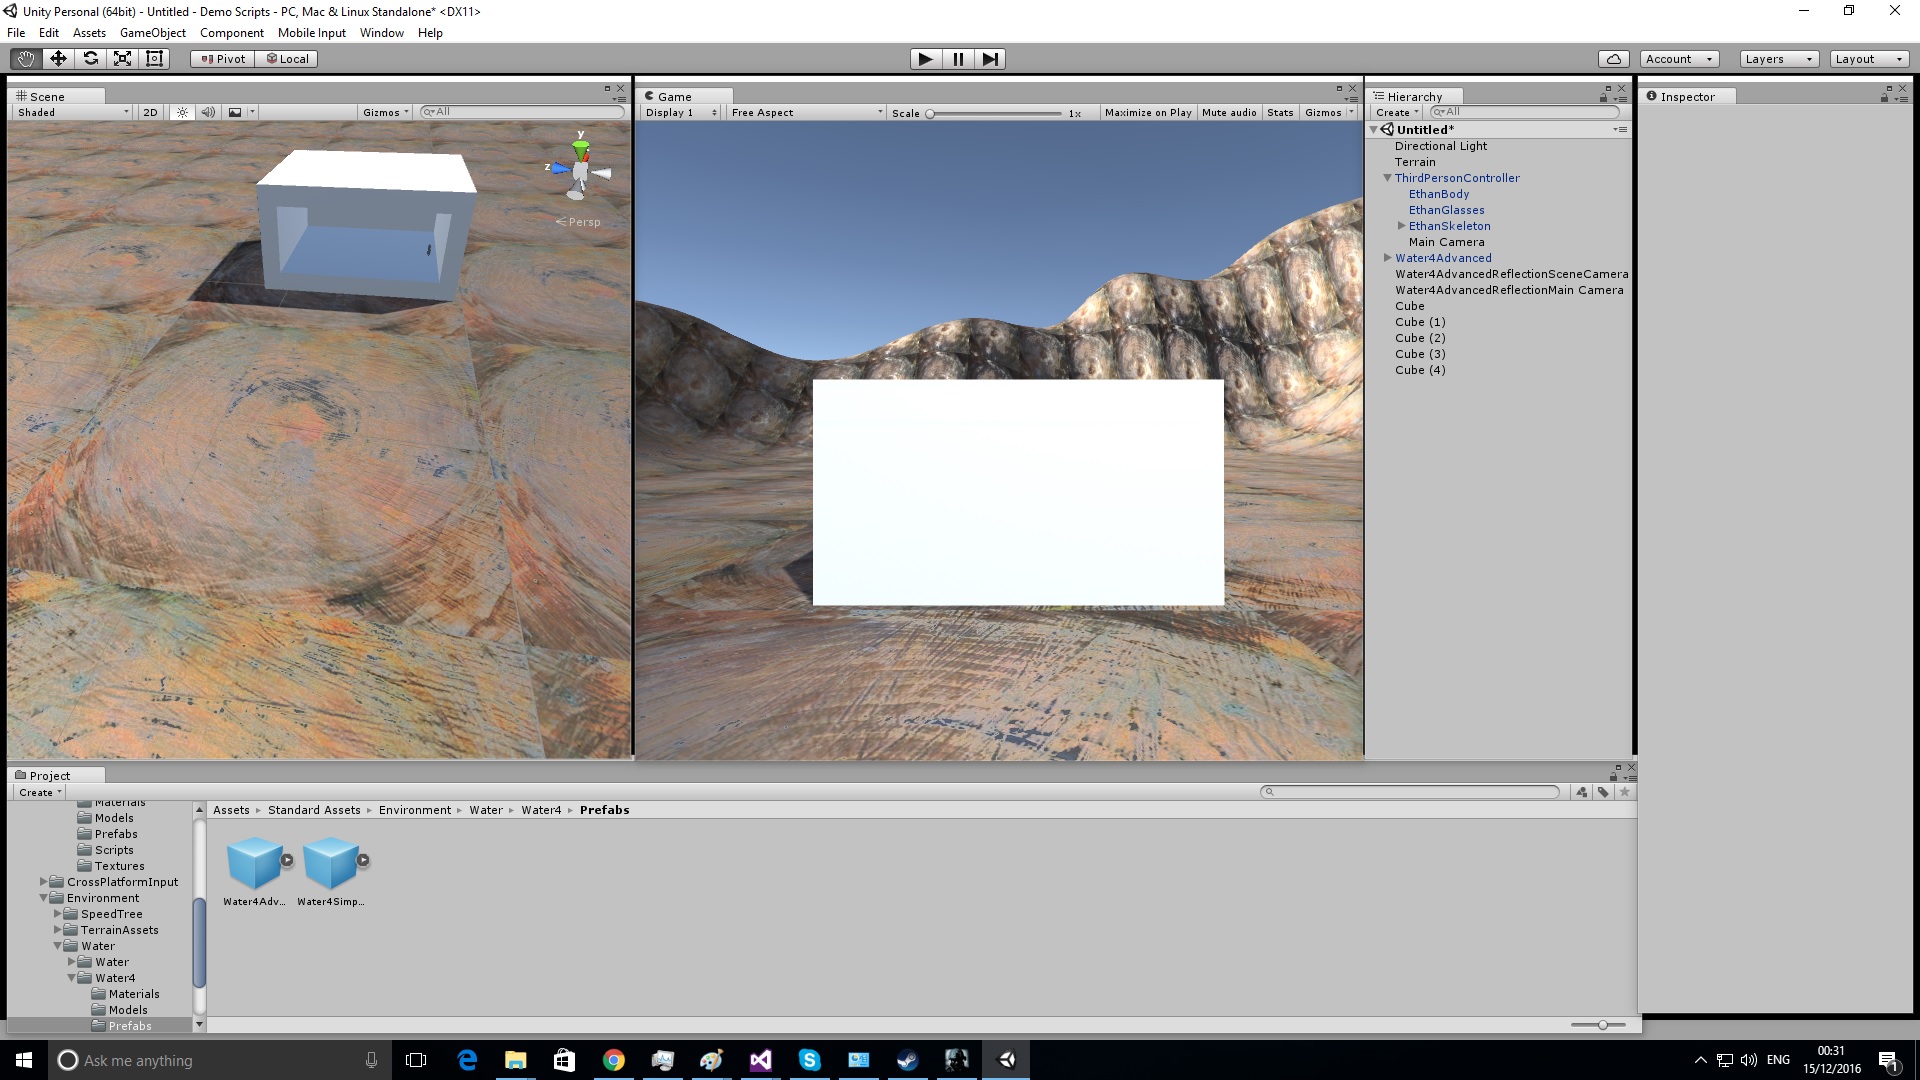The width and height of the screenshot is (1920, 1080).
Task: Select Main Camera in Hierarchy
Action: 1446,242
